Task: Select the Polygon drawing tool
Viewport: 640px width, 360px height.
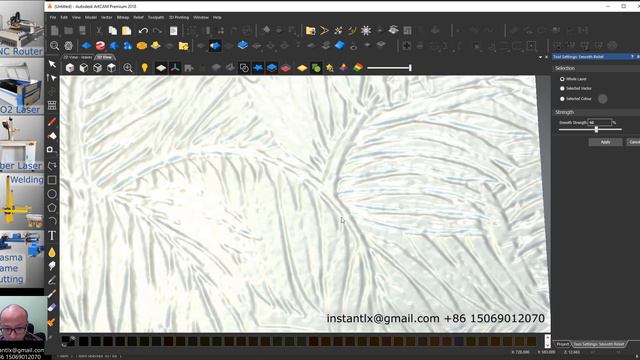Action: pyautogui.click(x=52, y=208)
